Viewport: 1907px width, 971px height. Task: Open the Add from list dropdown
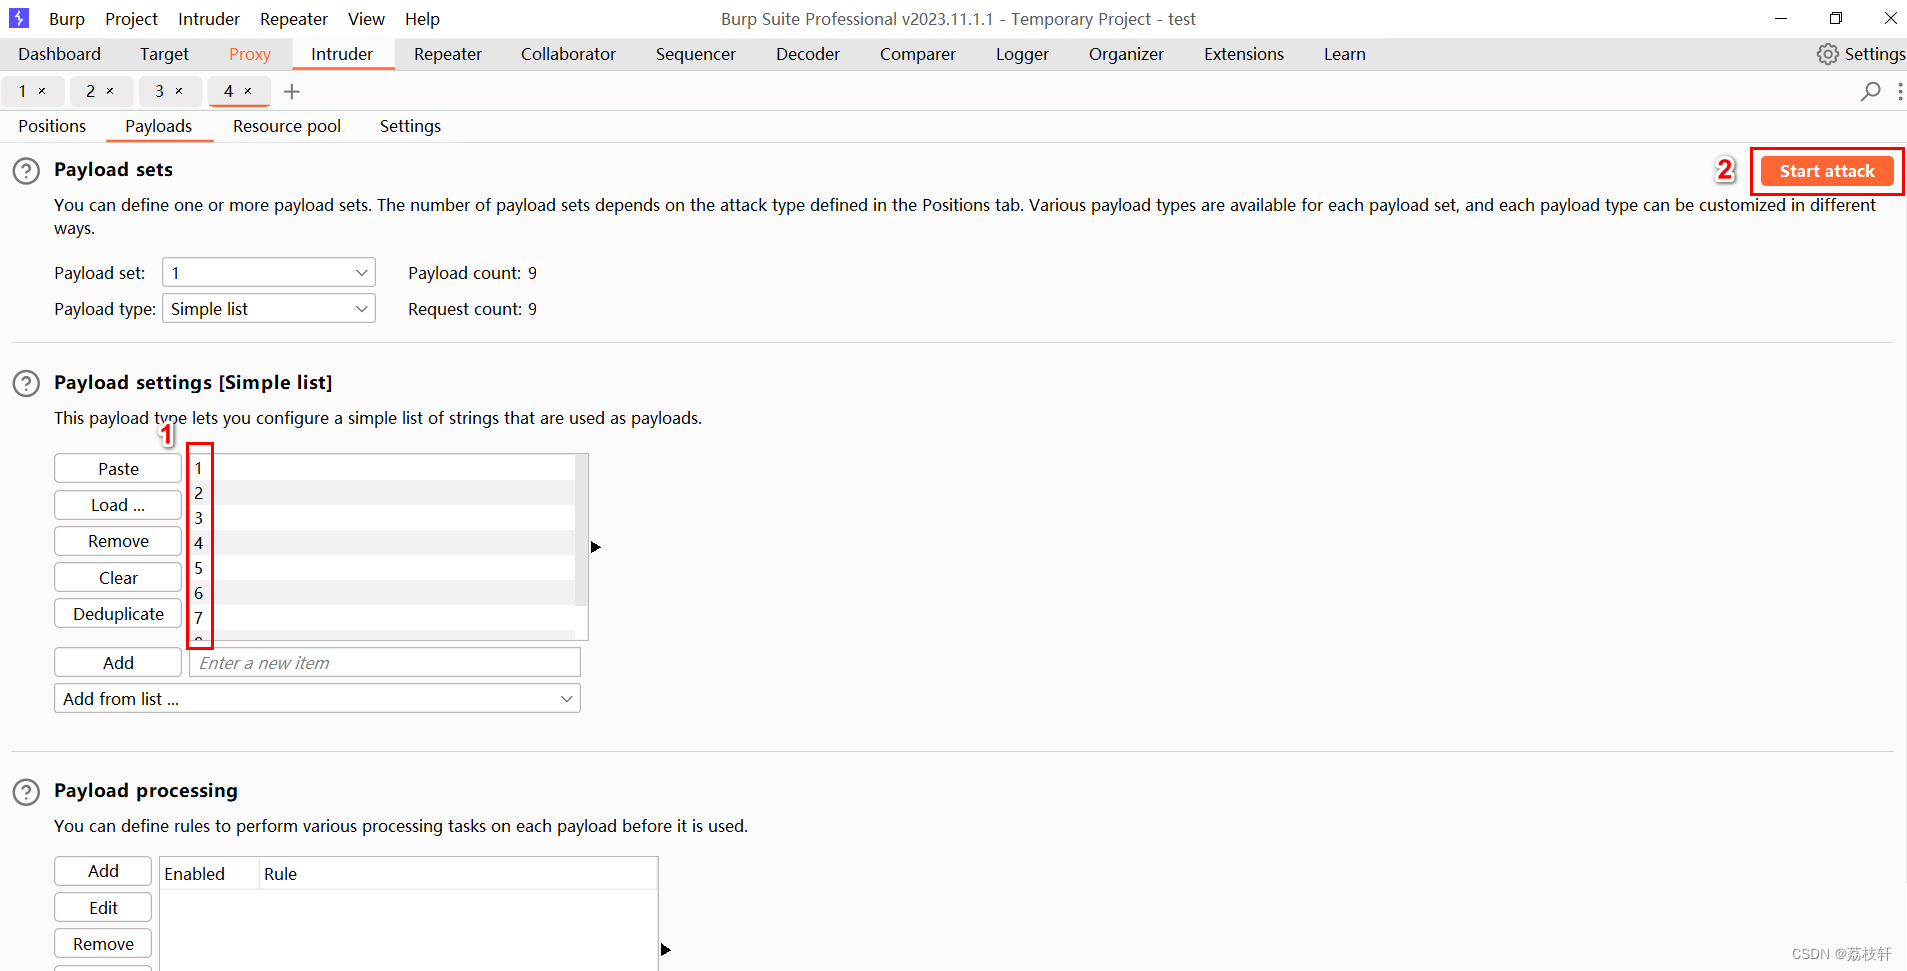[317, 699]
